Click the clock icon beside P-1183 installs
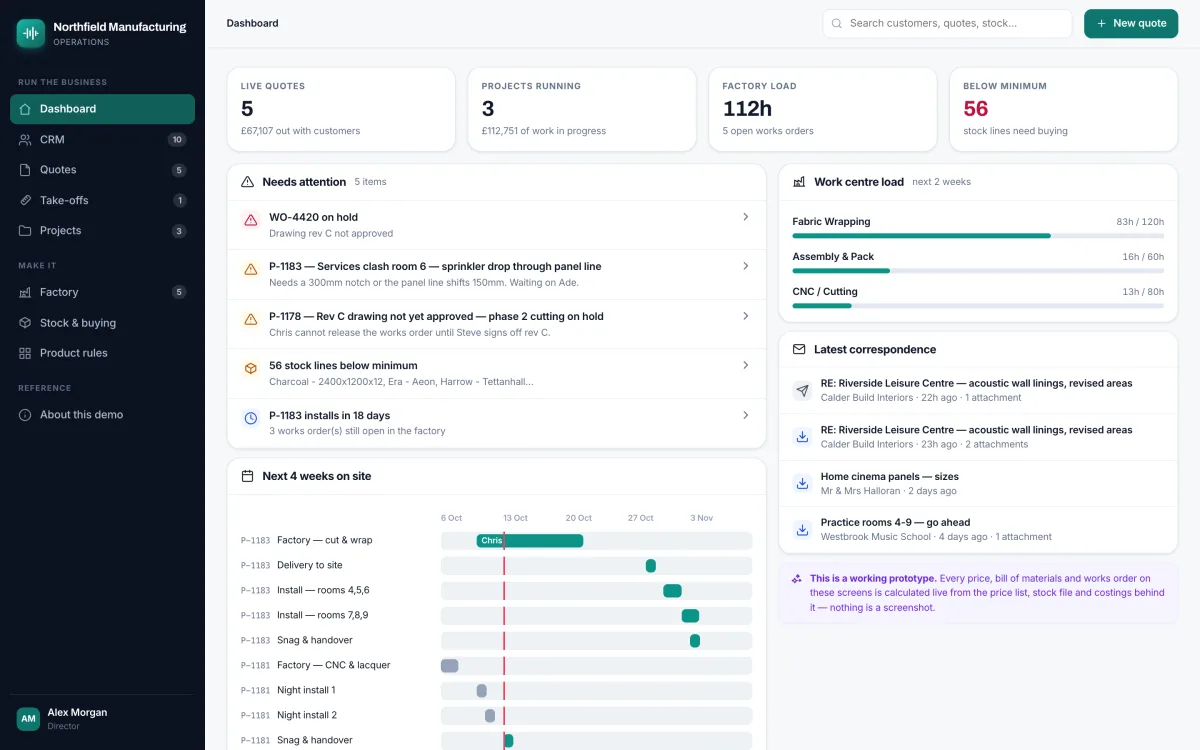Image resolution: width=1200 pixels, height=750 pixels. click(250, 418)
